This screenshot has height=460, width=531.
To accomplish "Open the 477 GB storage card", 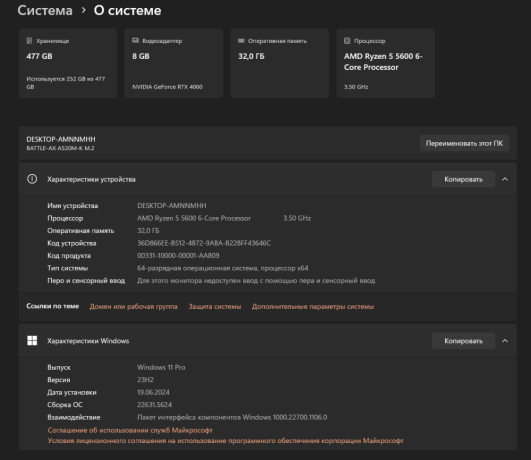I will (x=68, y=63).
